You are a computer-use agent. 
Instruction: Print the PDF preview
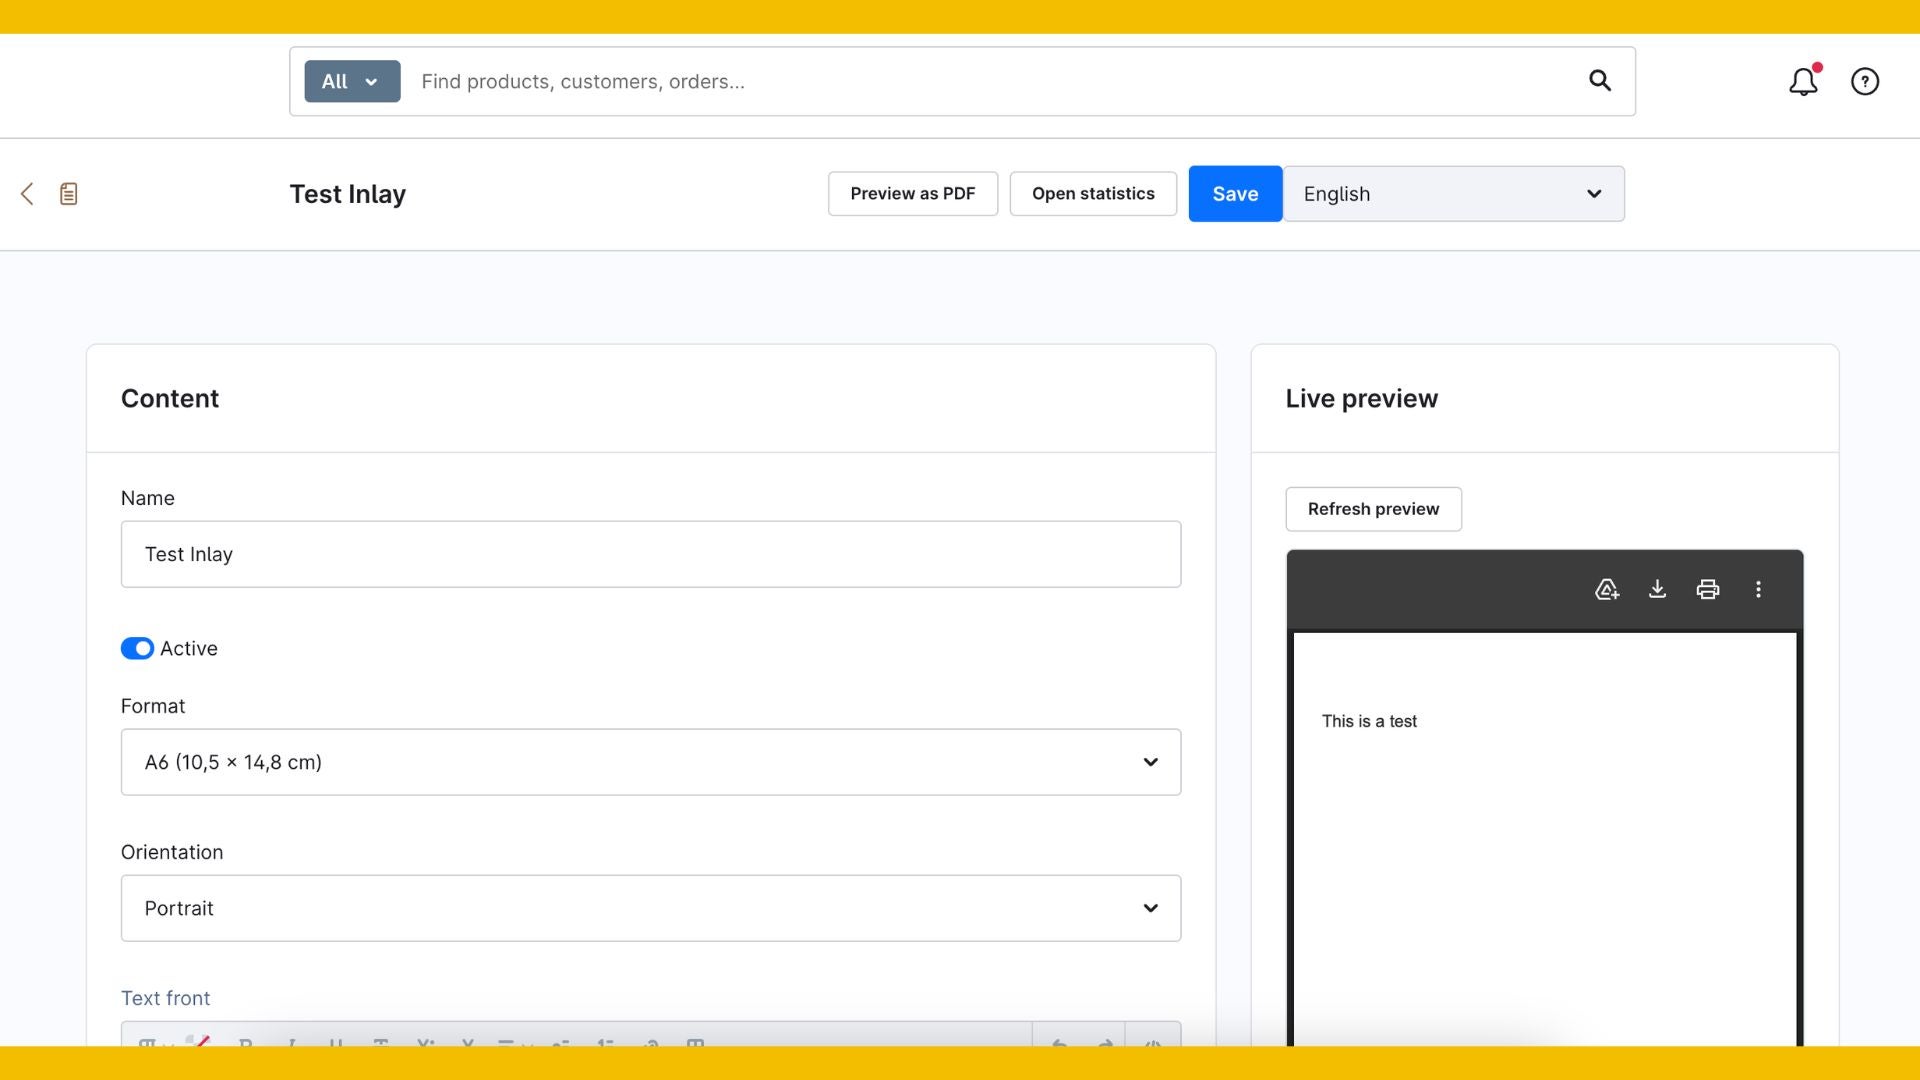1708,590
